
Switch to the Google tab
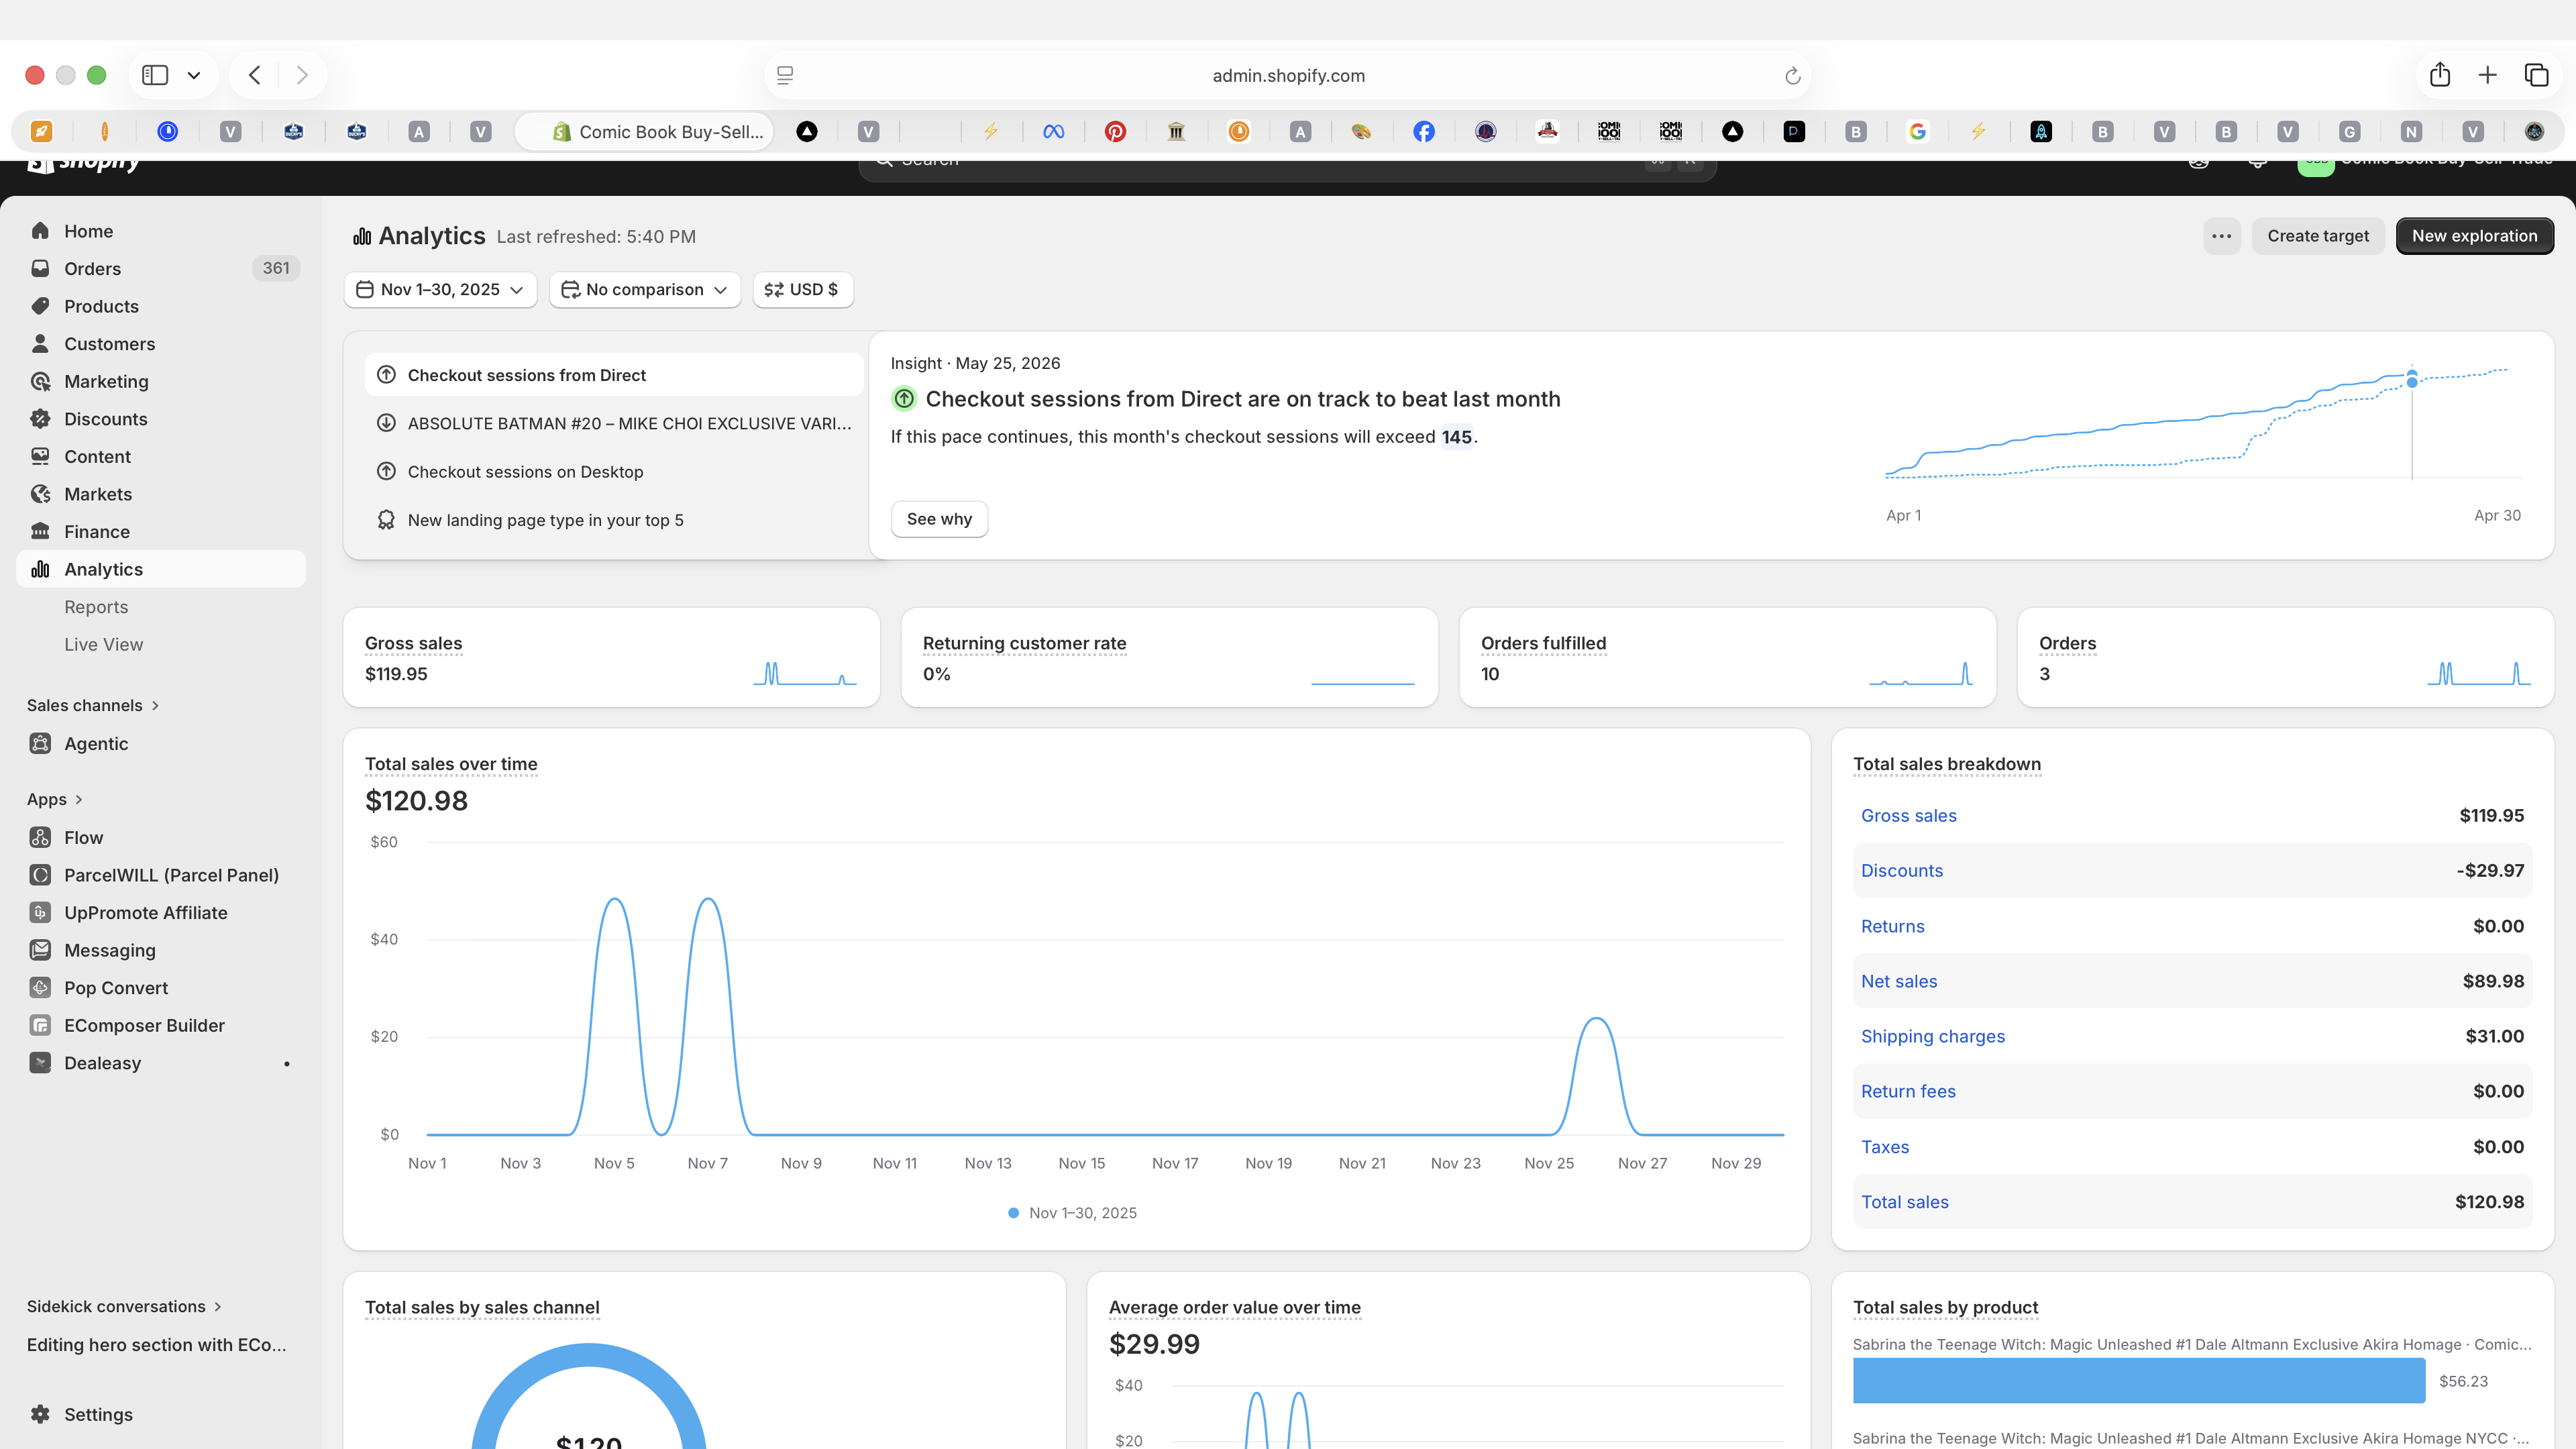click(1917, 131)
